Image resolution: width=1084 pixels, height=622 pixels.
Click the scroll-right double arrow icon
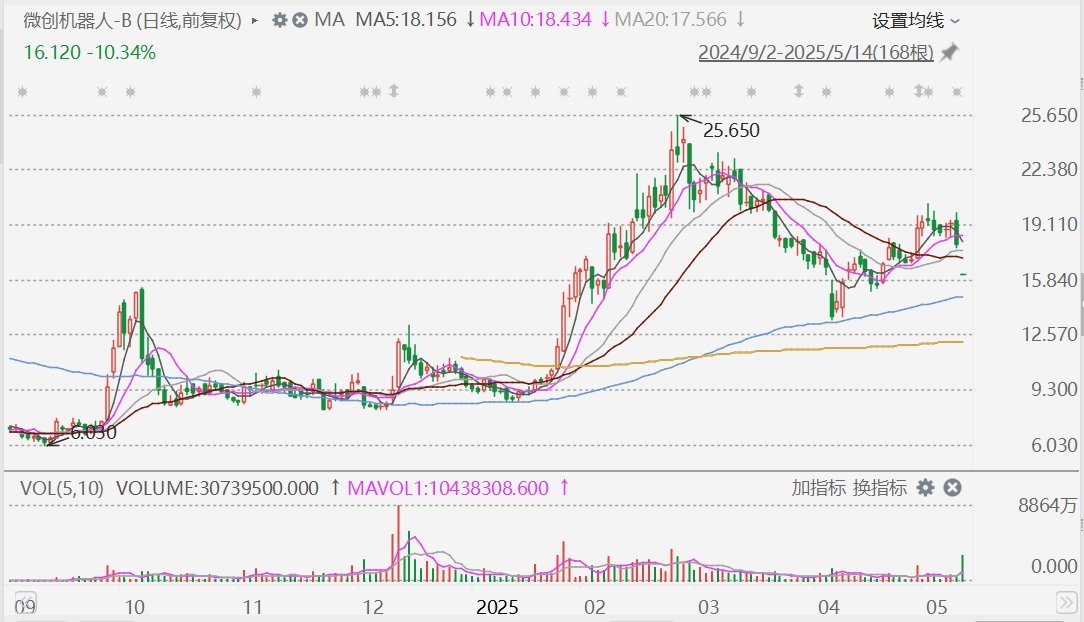click(1066, 603)
